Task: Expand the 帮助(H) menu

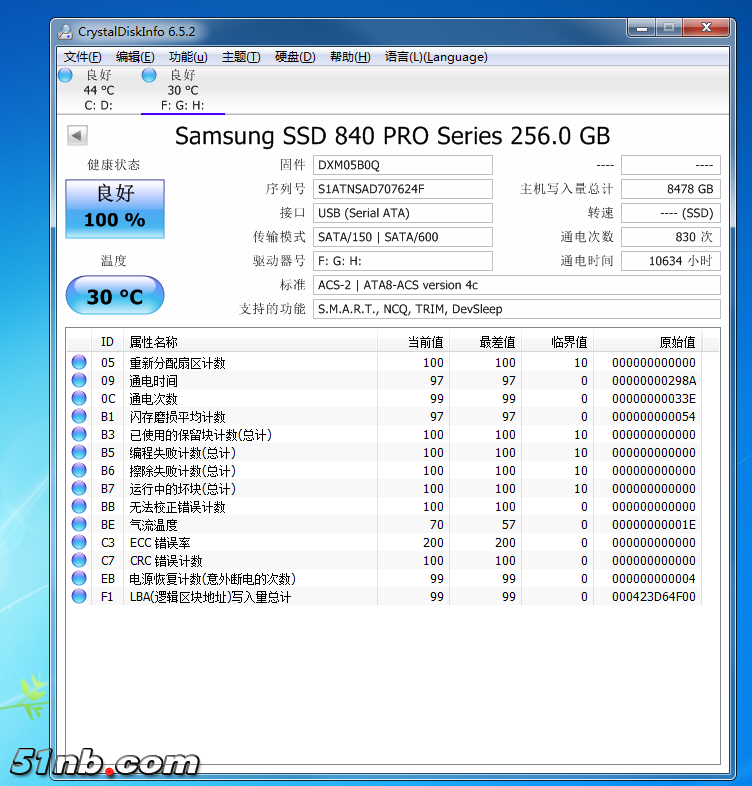Action: [350, 57]
